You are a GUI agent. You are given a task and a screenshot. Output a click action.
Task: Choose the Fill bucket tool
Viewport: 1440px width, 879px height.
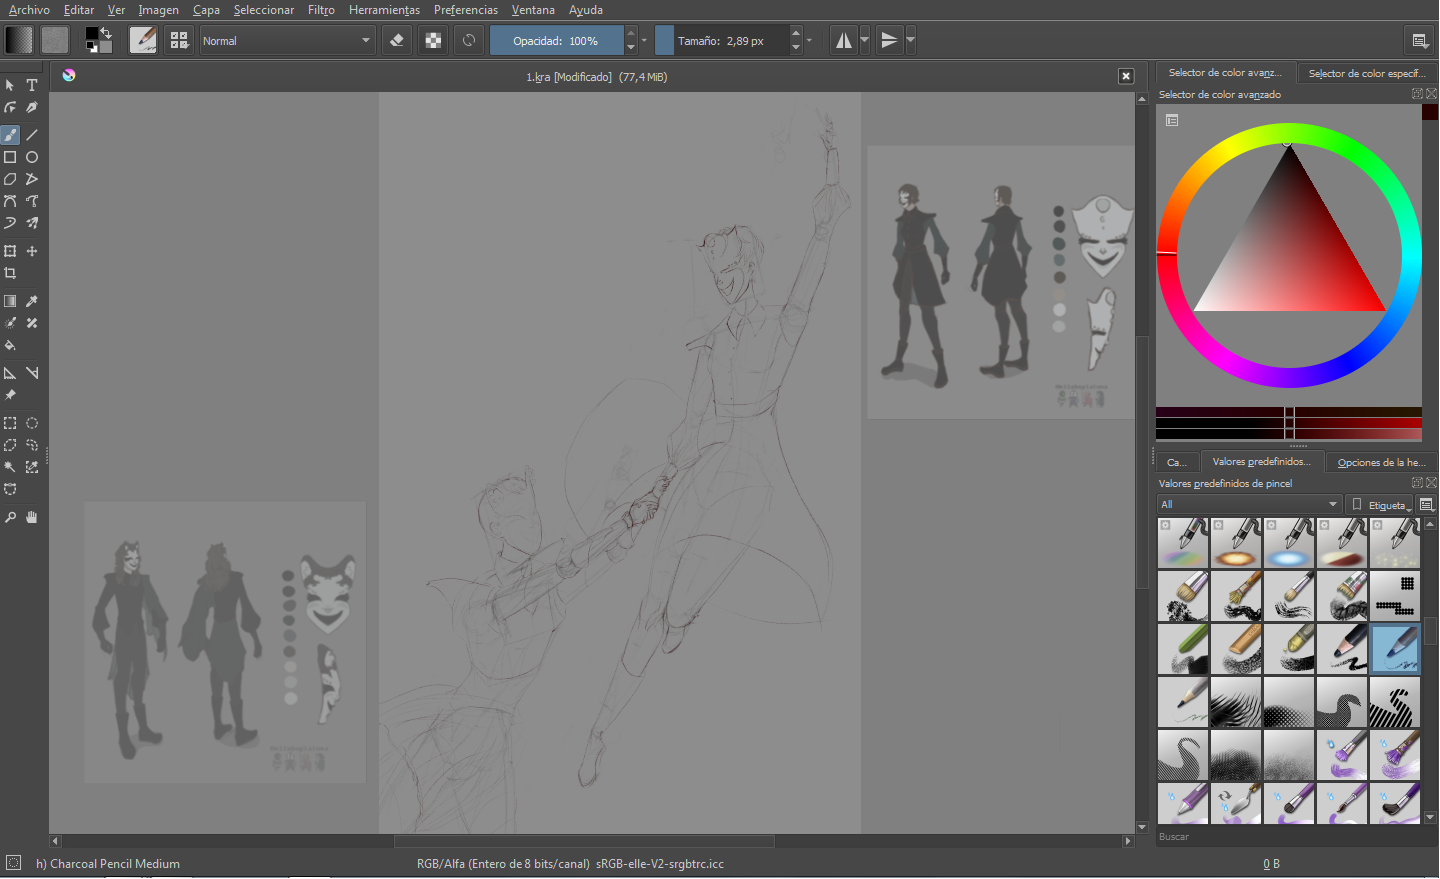click(10, 345)
